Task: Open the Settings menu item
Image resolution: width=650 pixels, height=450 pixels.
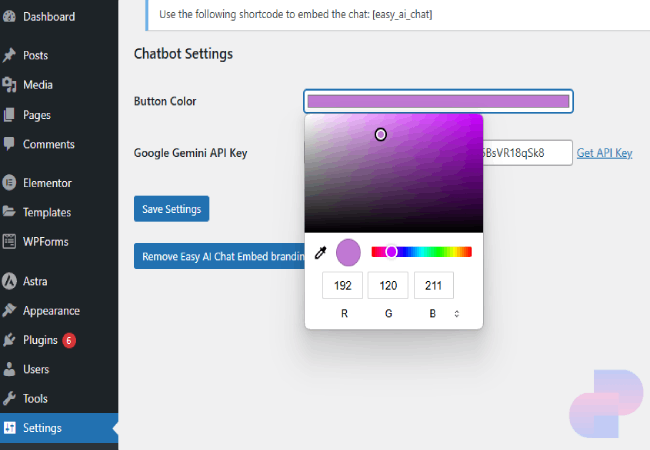Action: pyautogui.click(x=42, y=428)
